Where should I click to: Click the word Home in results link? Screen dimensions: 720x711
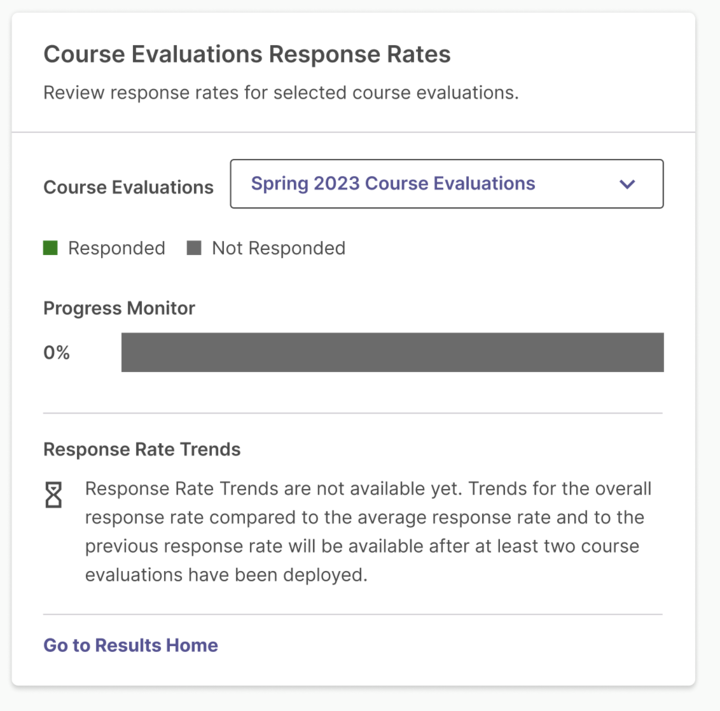(x=192, y=645)
